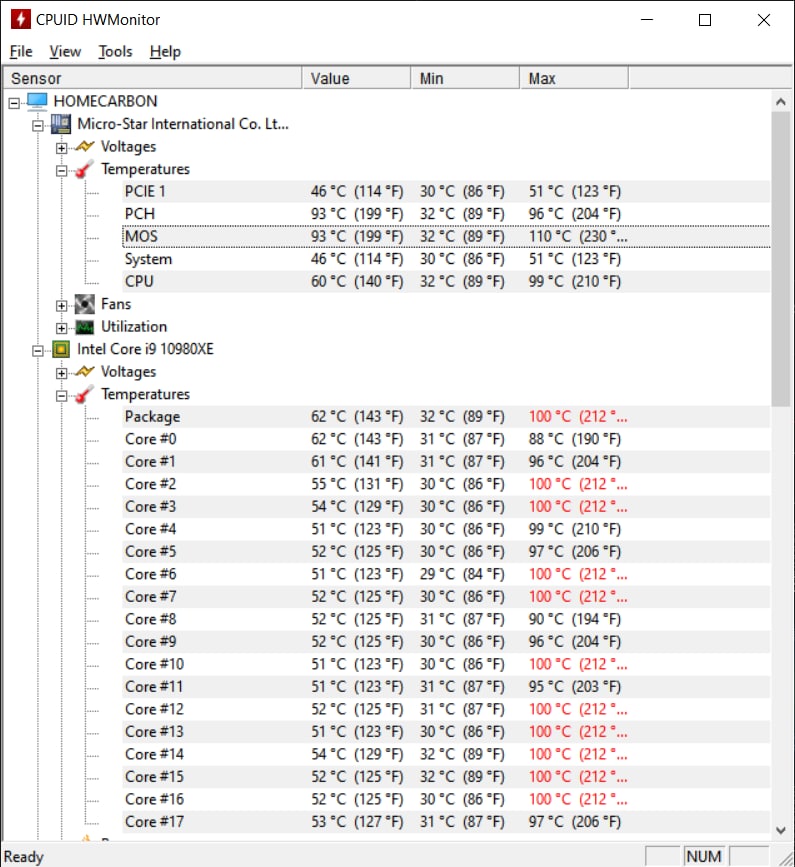
Task: Open the File menu
Action: click(21, 51)
